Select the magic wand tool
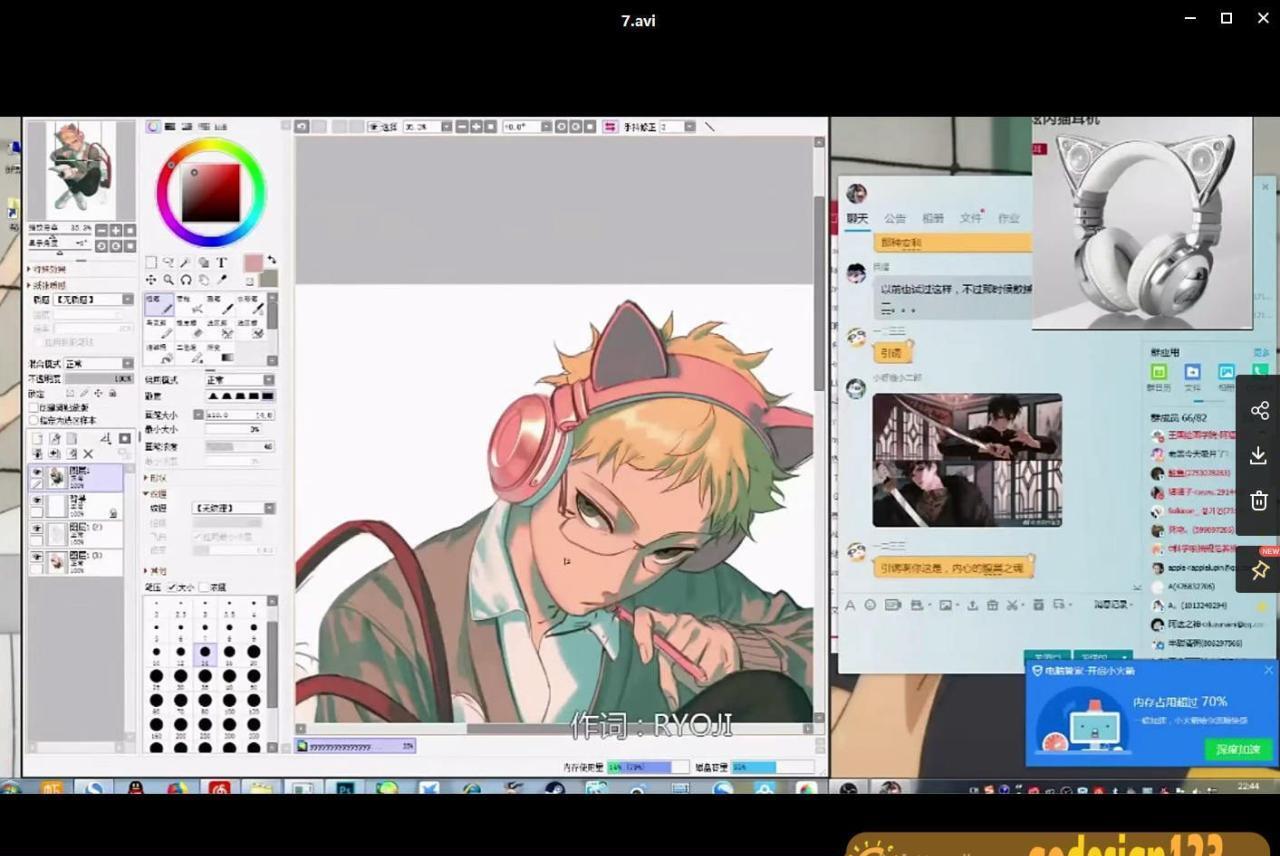Screen dimensions: 1280x856 click(185, 262)
